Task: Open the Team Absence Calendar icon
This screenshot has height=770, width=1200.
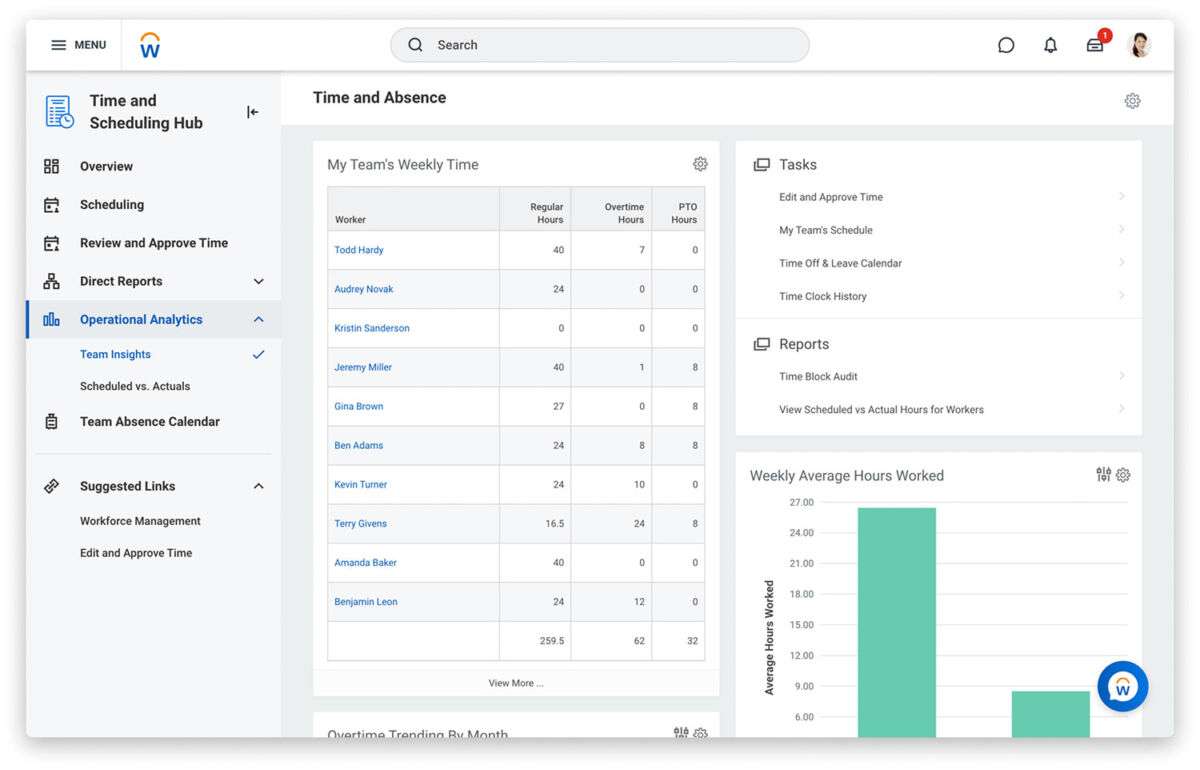Action: 52,421
